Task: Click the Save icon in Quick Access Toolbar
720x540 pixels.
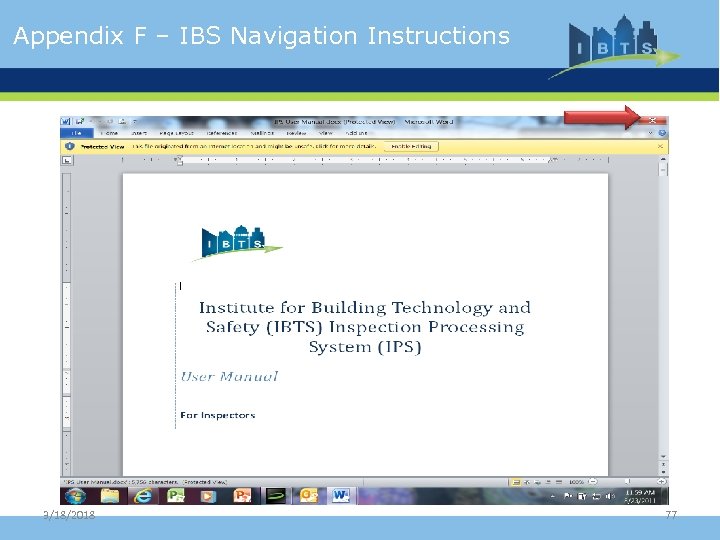Action: [80, 121]
